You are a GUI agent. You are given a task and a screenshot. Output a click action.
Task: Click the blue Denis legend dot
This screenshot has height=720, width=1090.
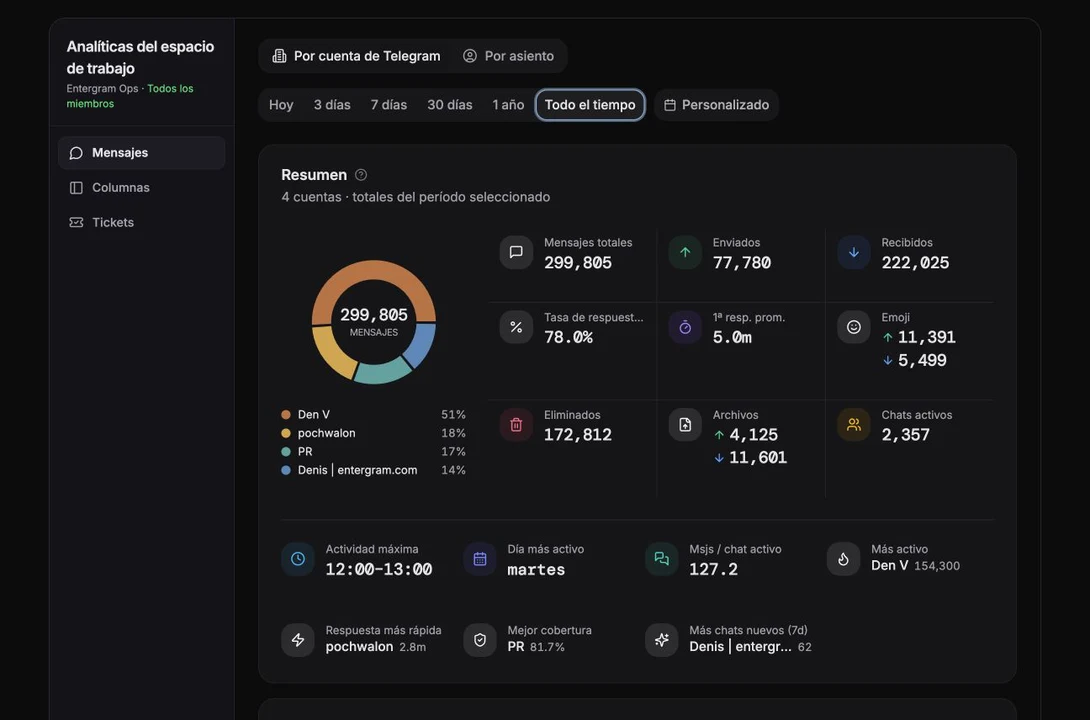[286, 471]
